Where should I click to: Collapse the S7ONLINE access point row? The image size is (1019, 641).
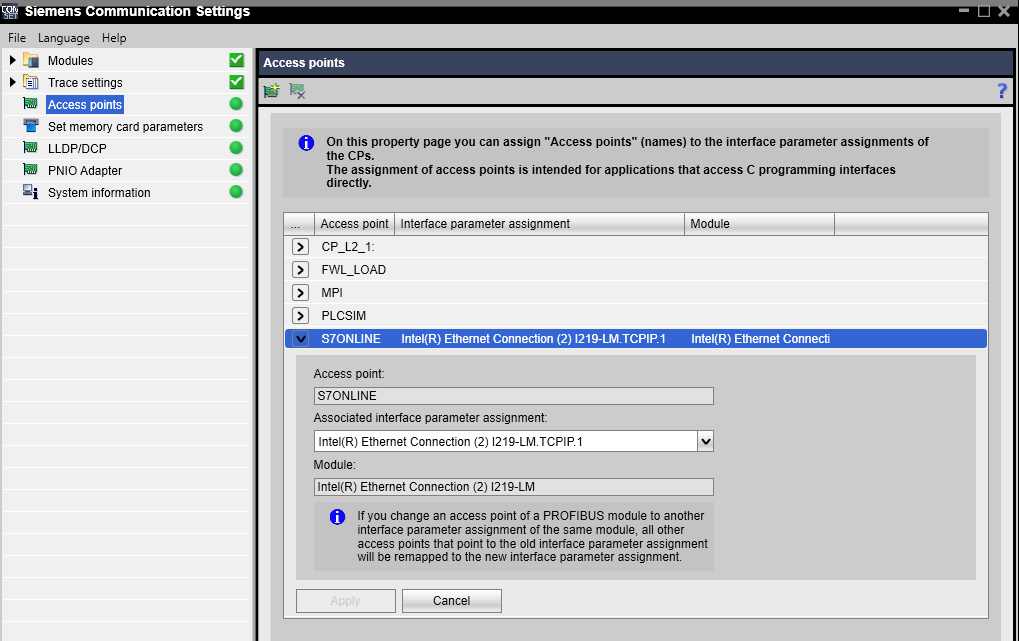[x=300, y=339]
